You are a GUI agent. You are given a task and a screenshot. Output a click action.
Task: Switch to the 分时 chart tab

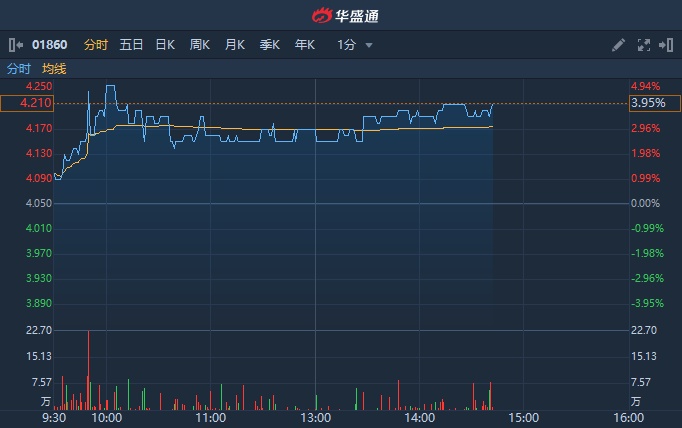coord(95,45)
